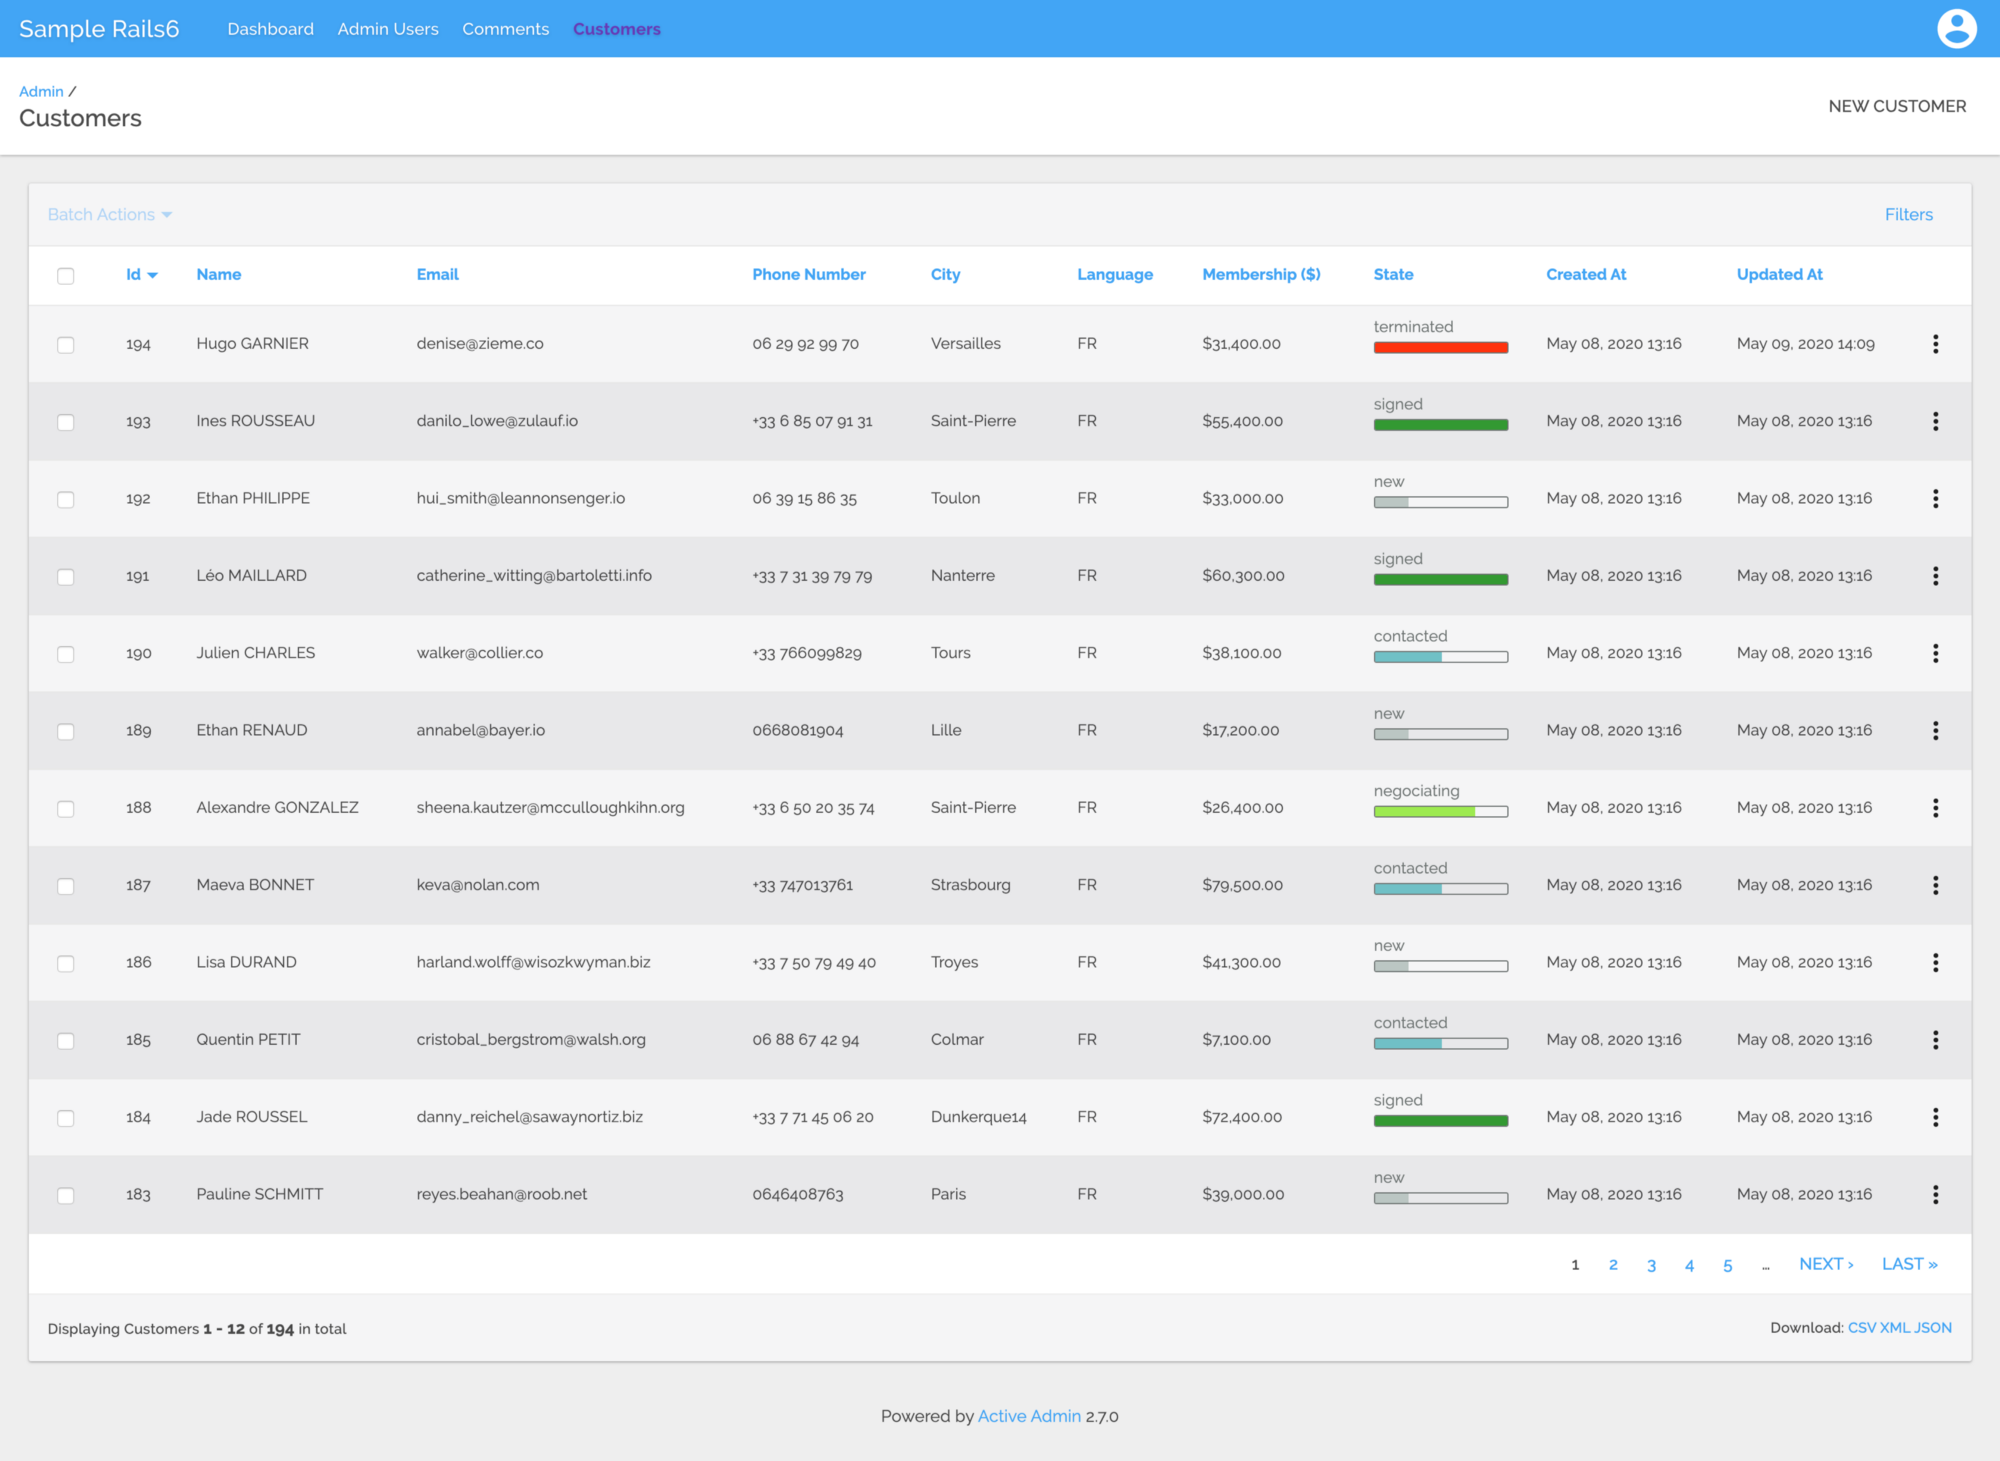Open the user account avatar menu
2000x1461 pixels.
(x=1956, y=28)
